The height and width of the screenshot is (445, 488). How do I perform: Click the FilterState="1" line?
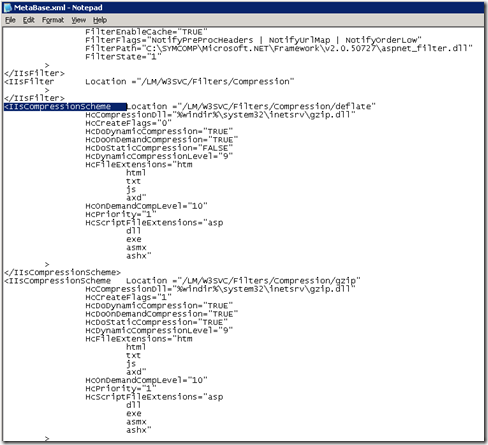pos(123,57)
